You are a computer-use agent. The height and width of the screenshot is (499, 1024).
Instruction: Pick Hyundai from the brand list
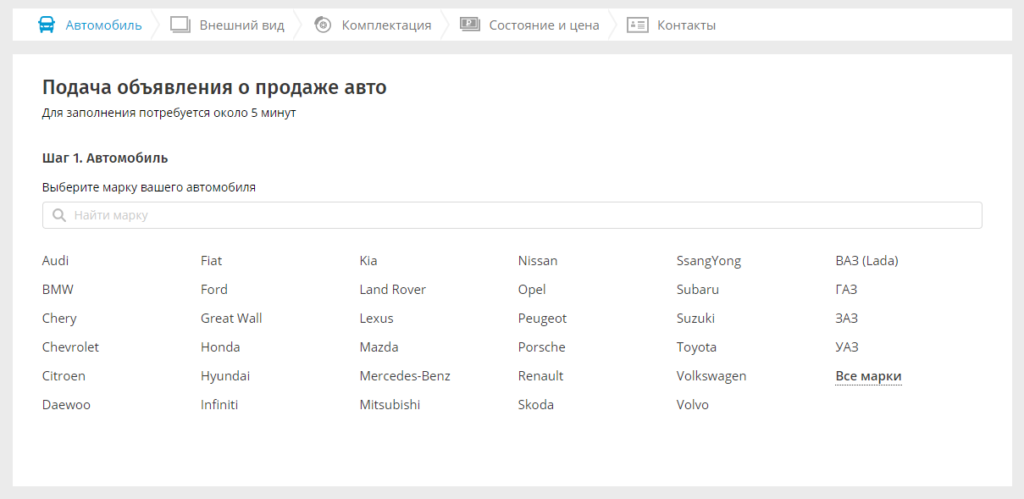[225, 376]
